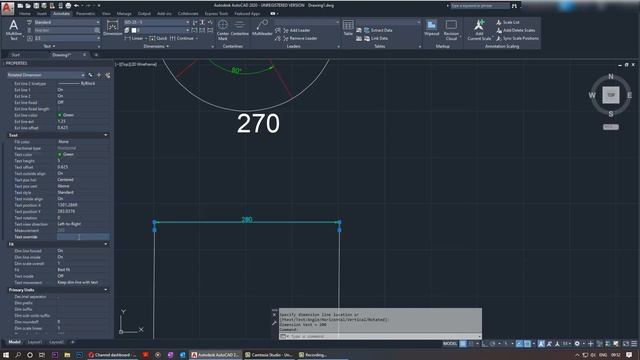The width and height of the screenshot is (640, 360).
Task: Click the Multiline Text tool
Action: (13, 30)
